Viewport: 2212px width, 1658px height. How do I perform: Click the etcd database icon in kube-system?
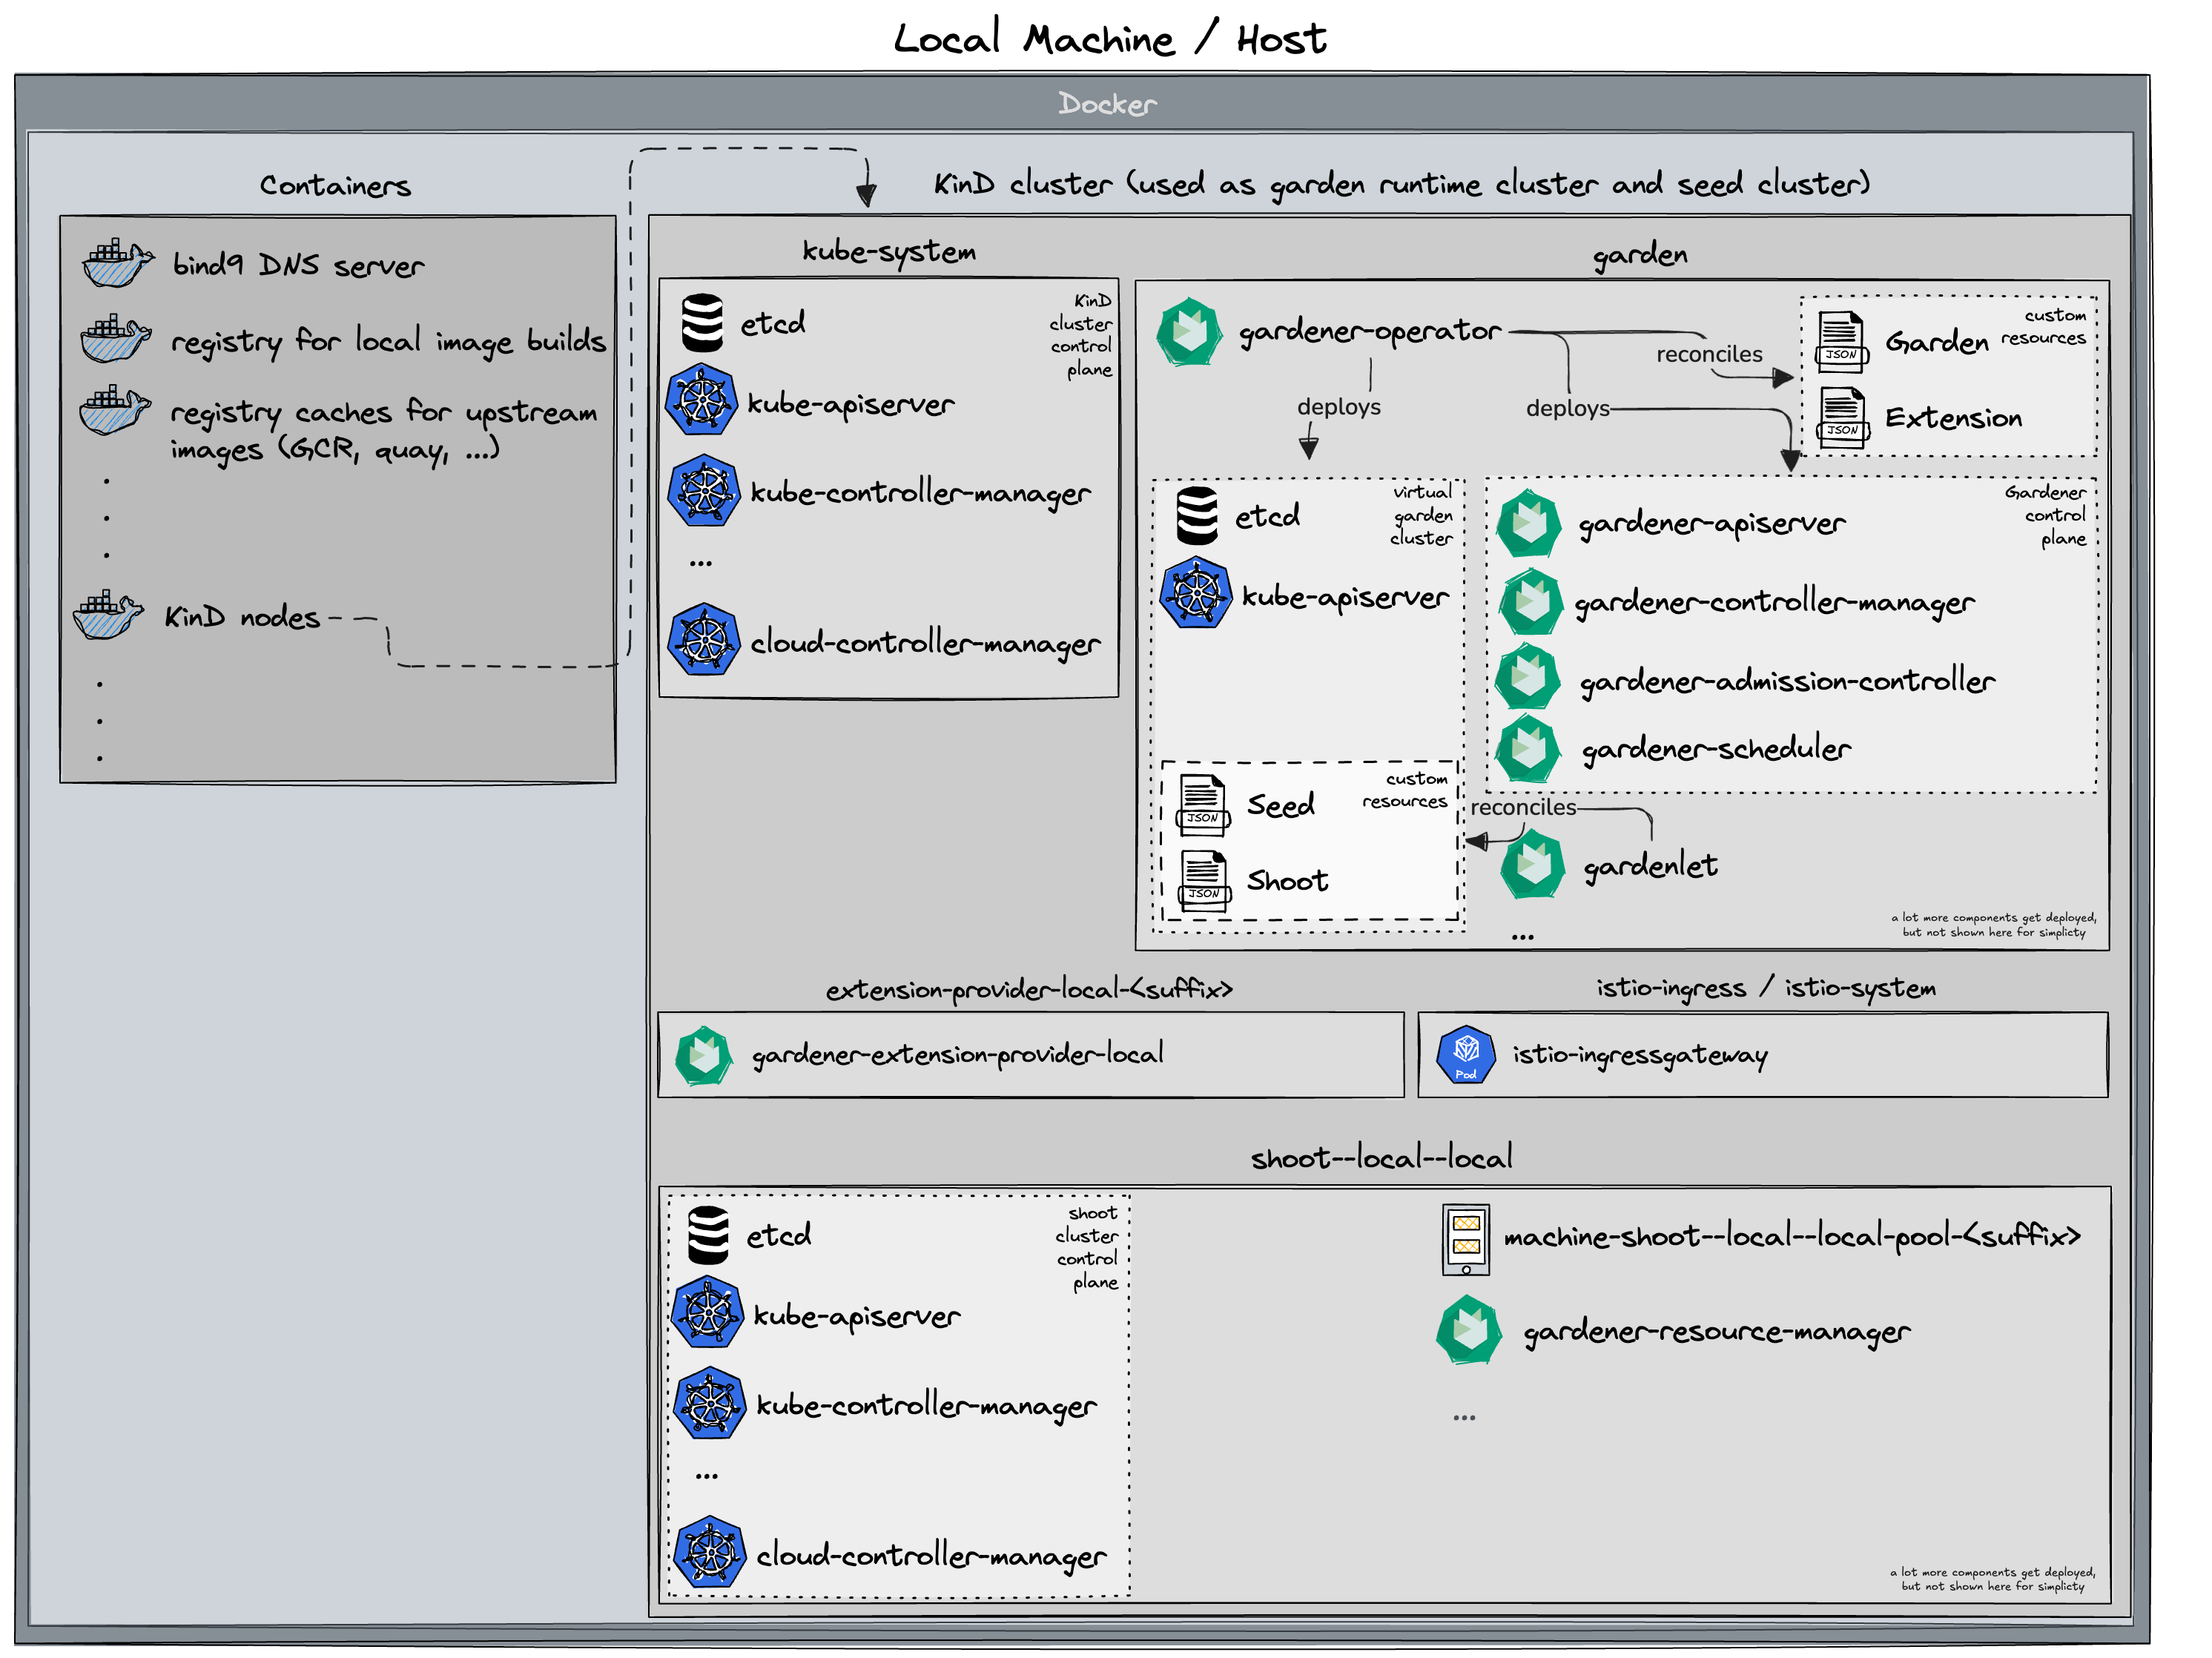point(702,322)
